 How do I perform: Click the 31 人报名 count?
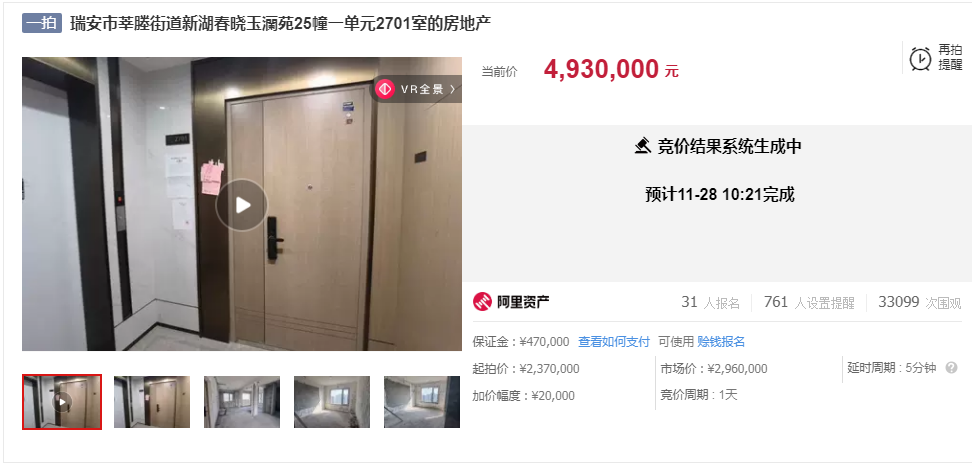[x=710, y=302]
